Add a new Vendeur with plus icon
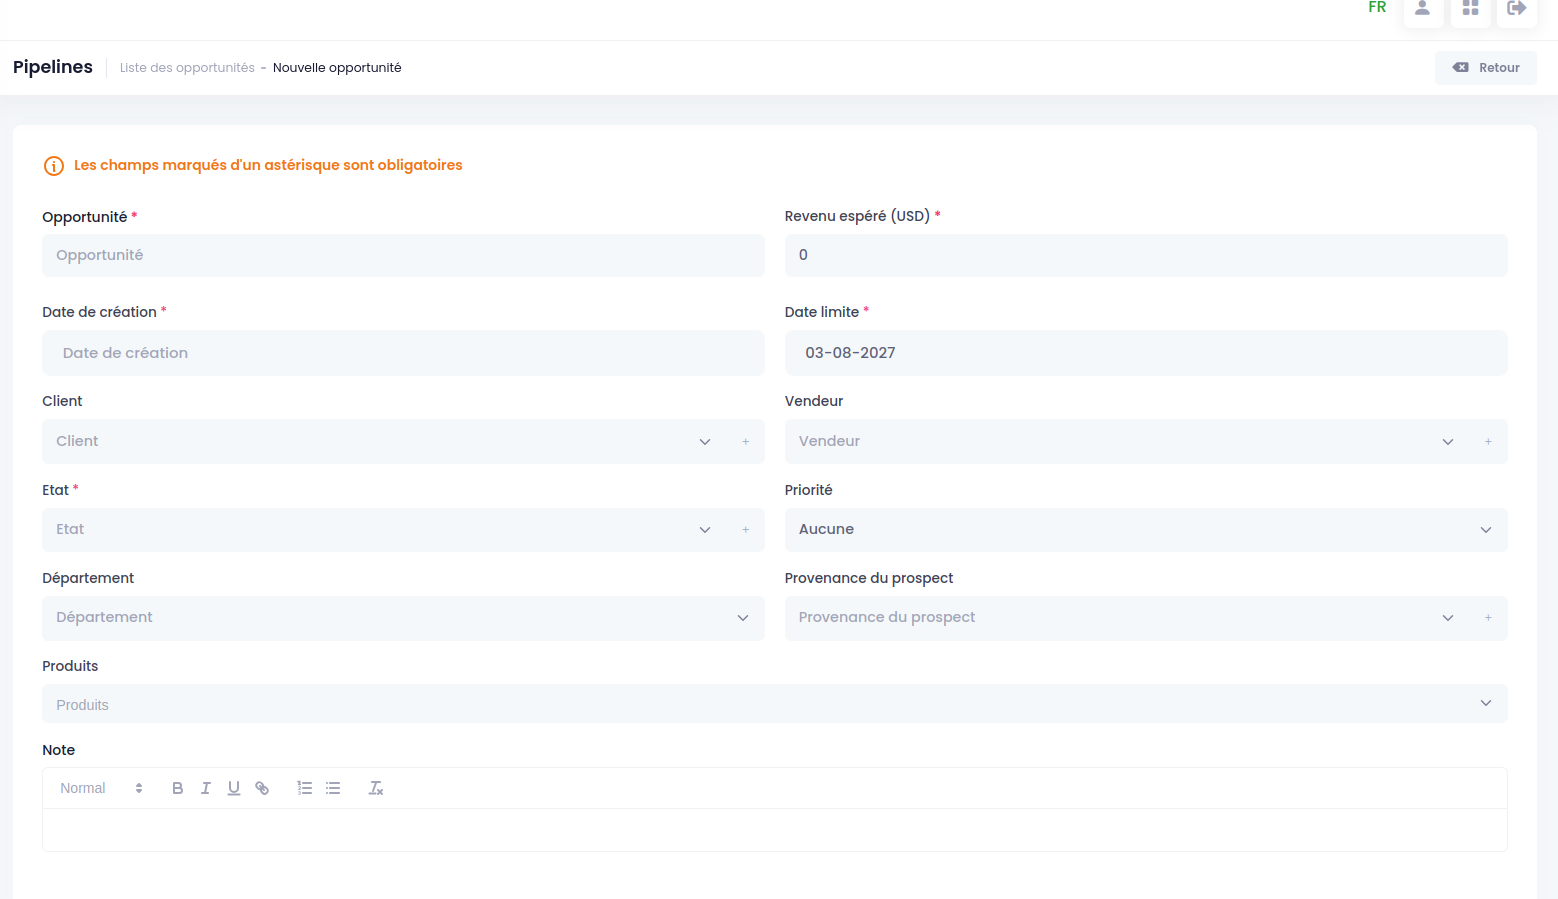Image resolution: width=1558 pixels, height=899 pixels. 1488,441
